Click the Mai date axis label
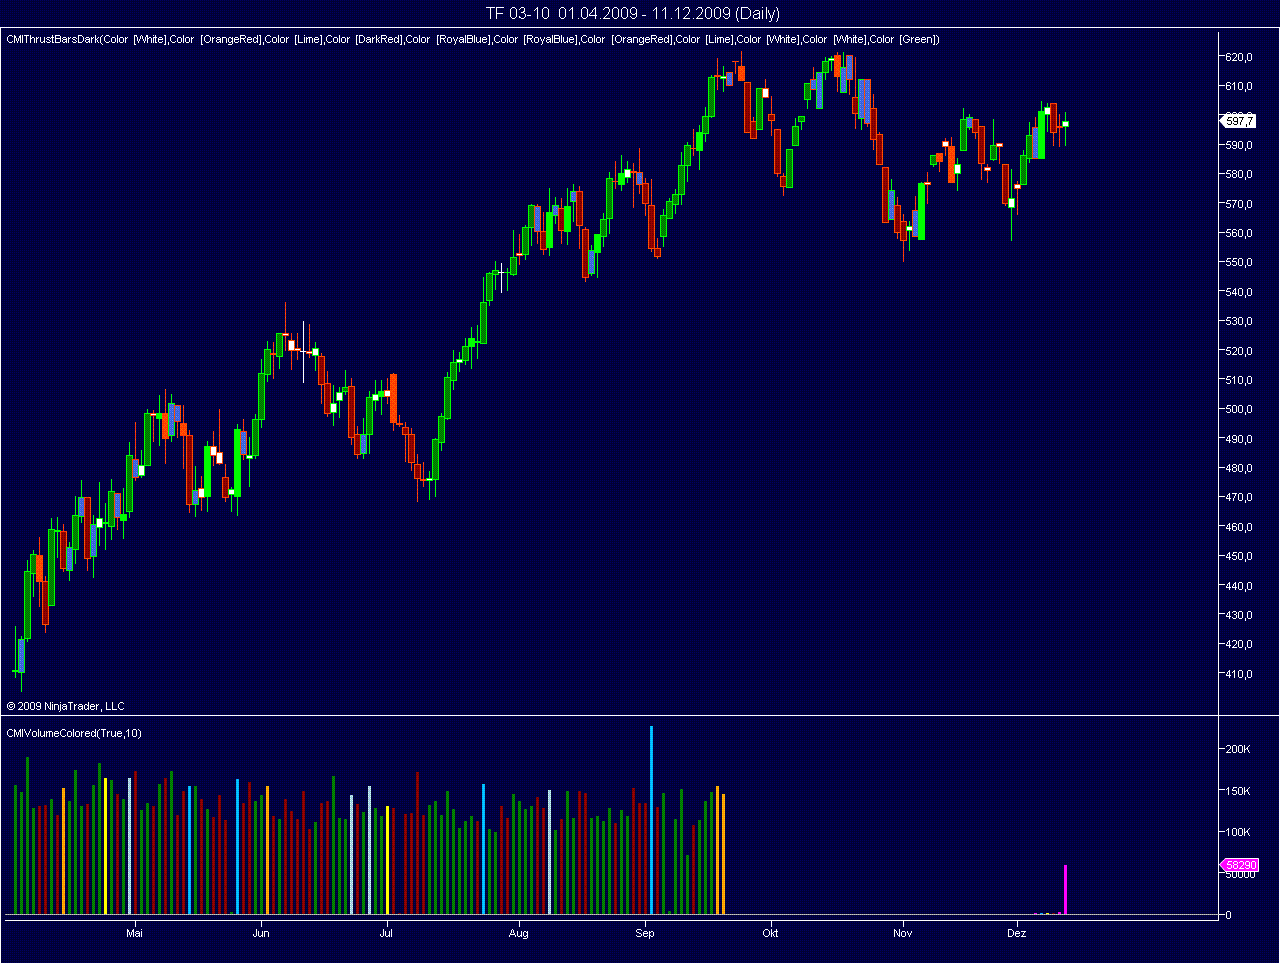Image resolution: width=1280 pixels, height=964 pixels. (x=134, y=933)
